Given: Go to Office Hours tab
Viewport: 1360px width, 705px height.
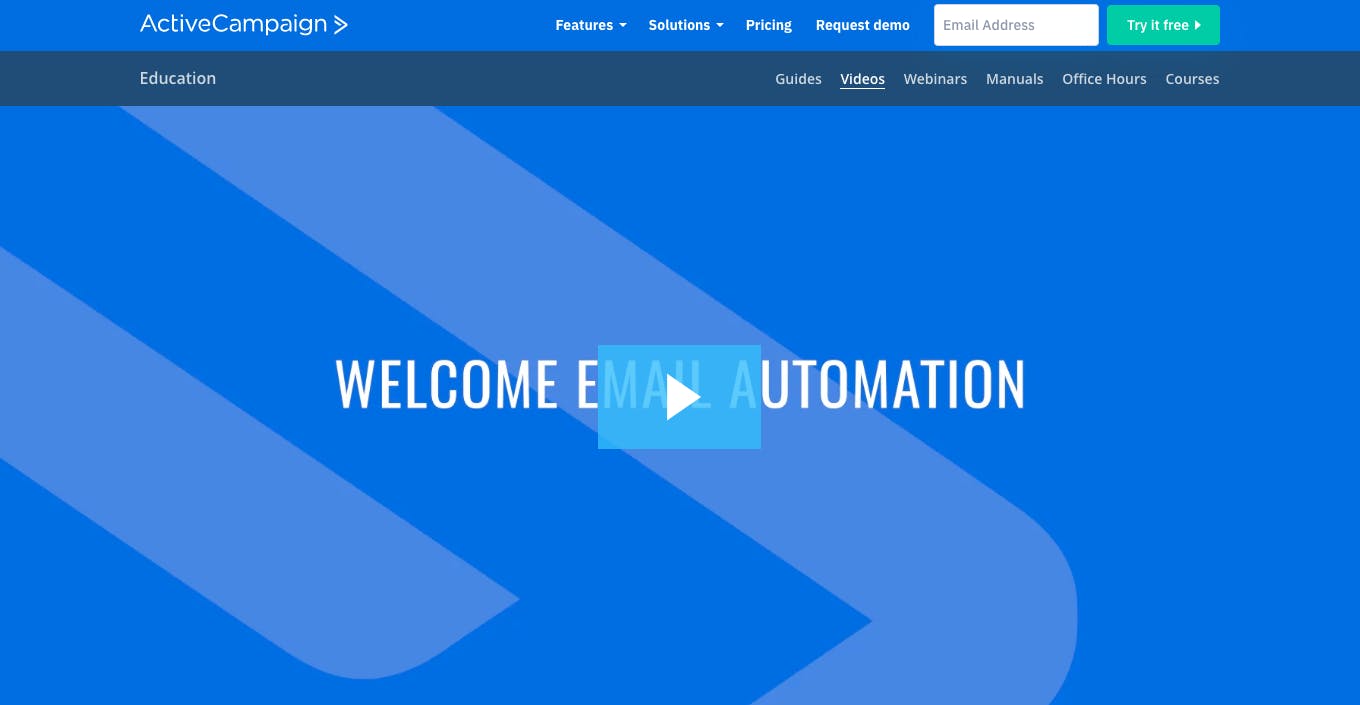Looking at the screenshot, I should [1104, 79].
